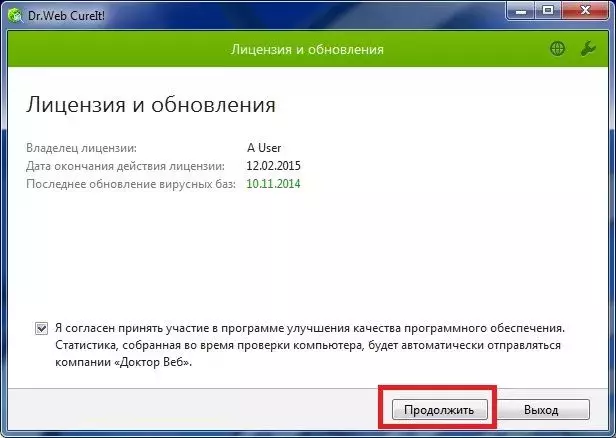Image resolution: width=616 pixels, height=438 pixels.
Task: Click the Я согласен принять участие agreement text
Action: (x=310, y=345)
